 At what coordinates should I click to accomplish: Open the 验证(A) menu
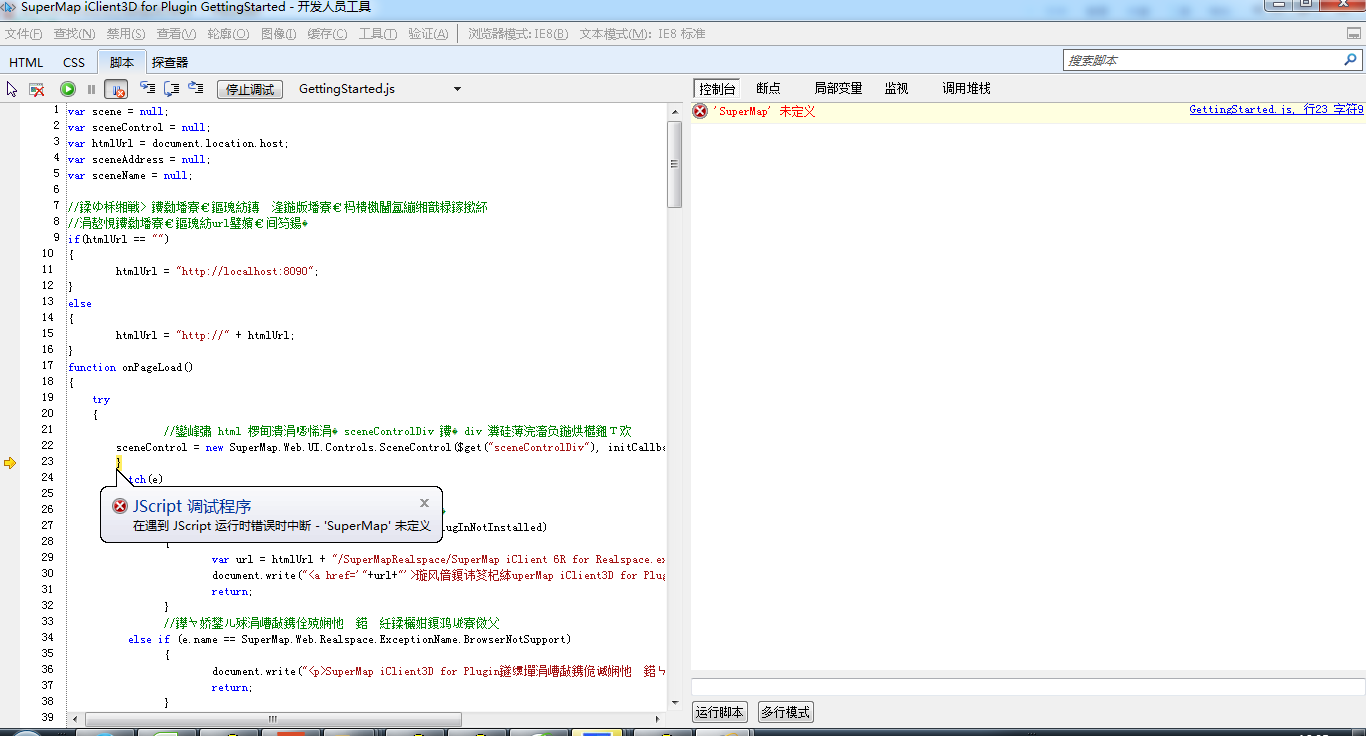428,34
